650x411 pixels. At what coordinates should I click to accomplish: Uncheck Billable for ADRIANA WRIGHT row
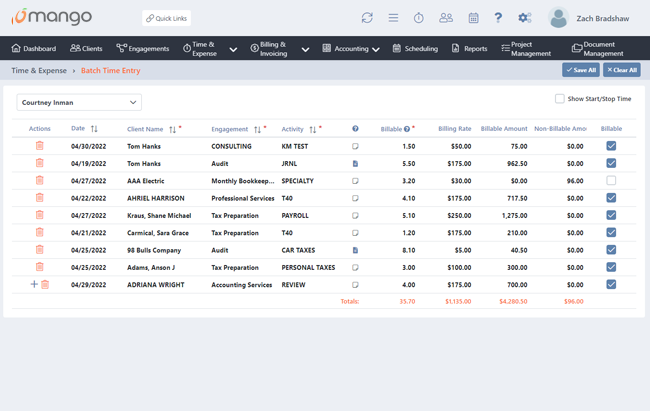point(611,284)
